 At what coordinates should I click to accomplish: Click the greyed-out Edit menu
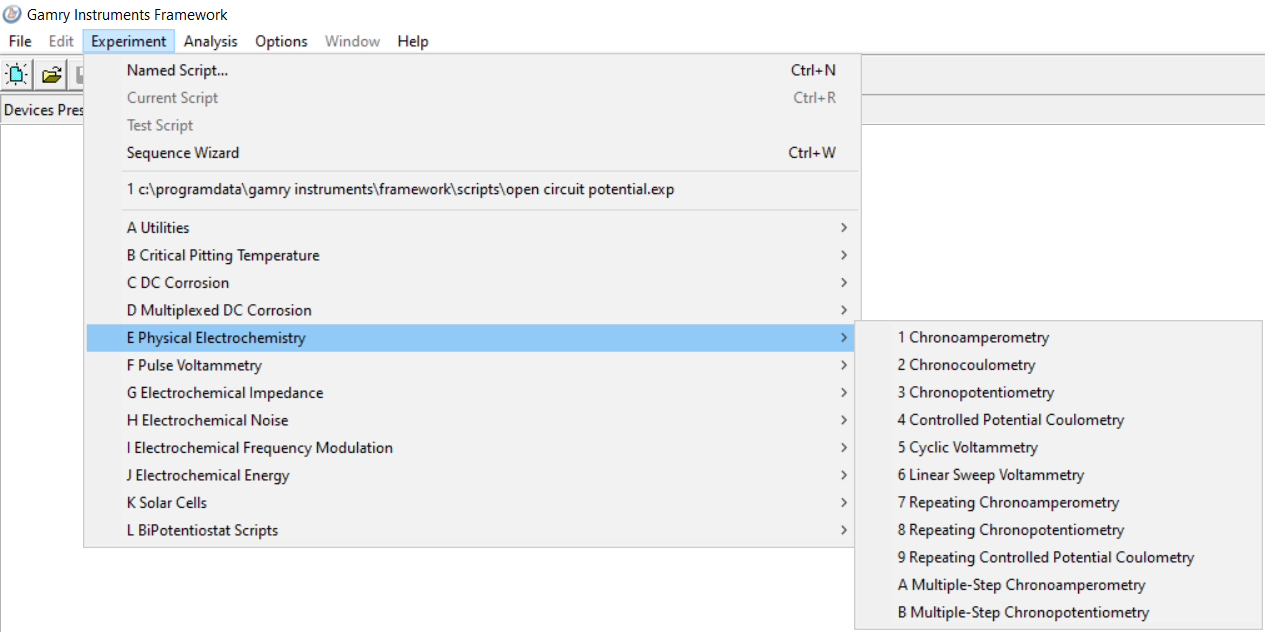(62, 41)
